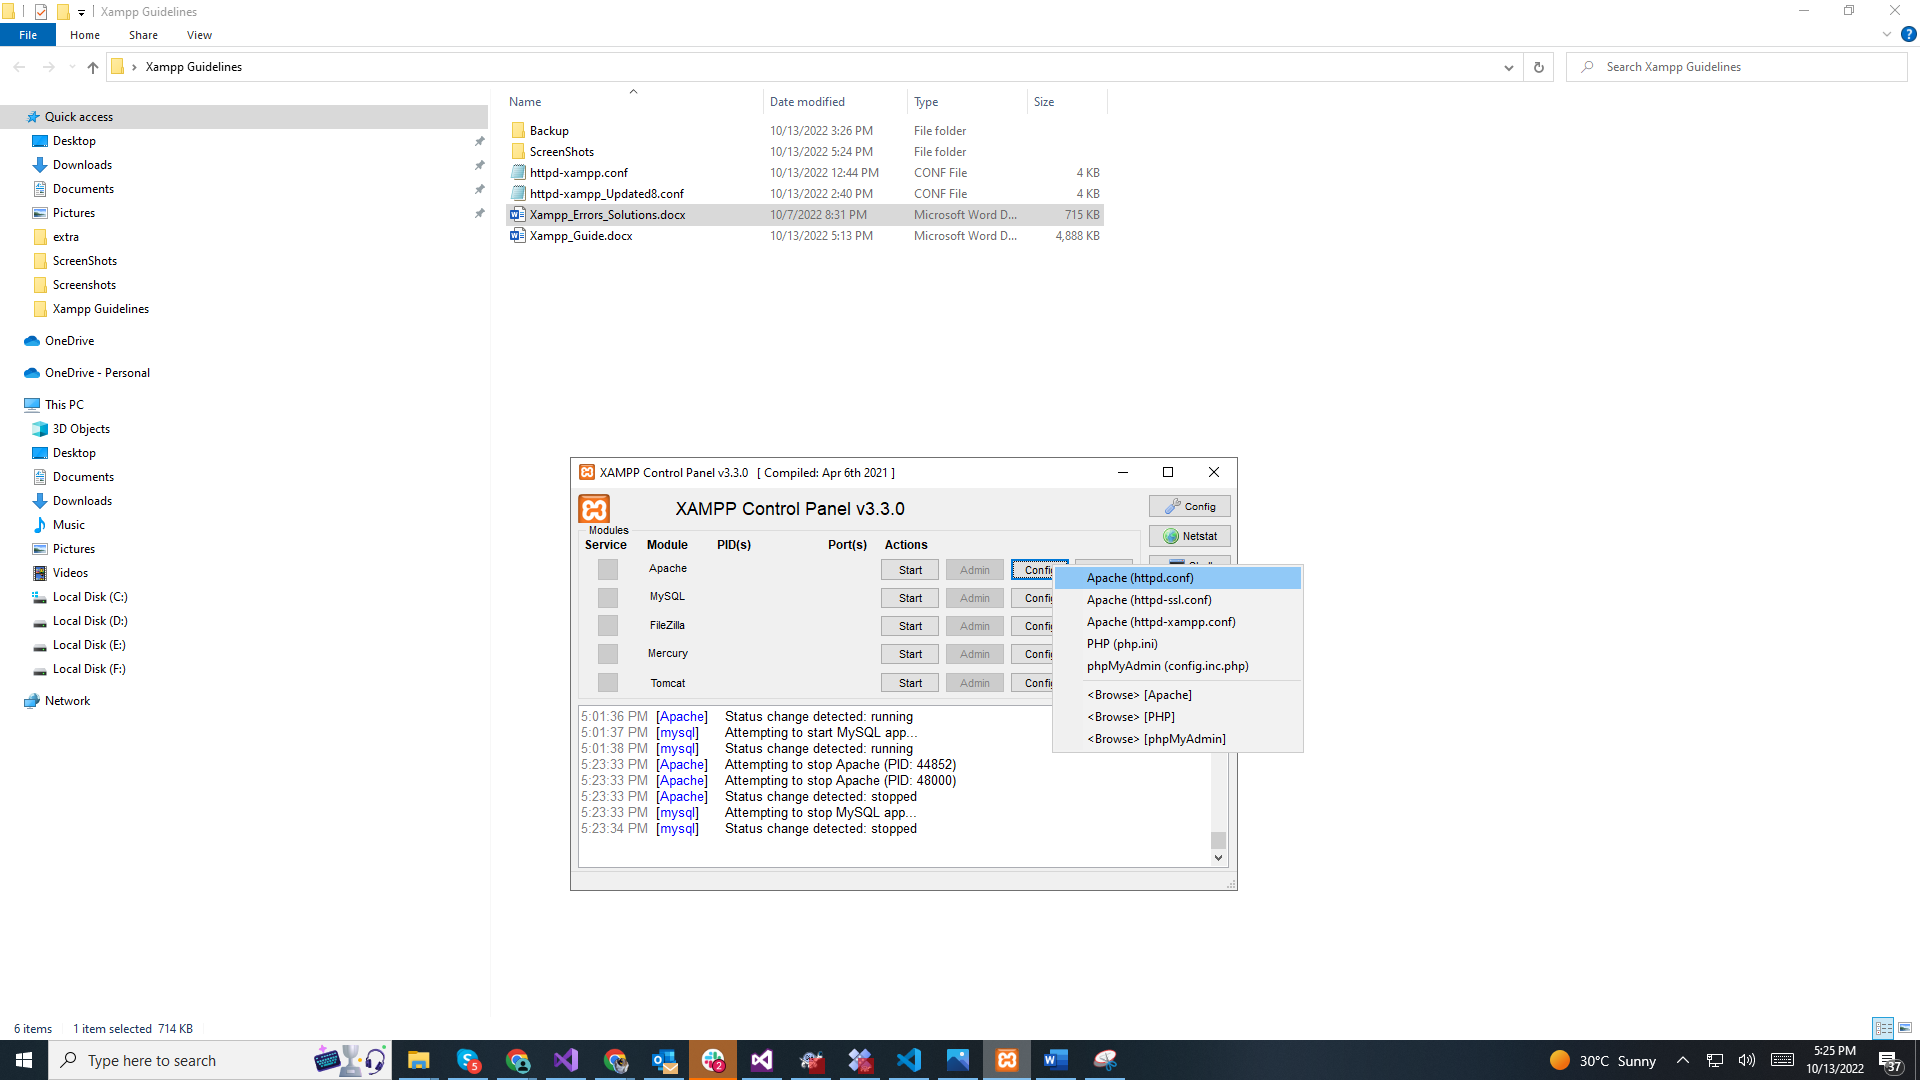Start the FileZilla module
This screenshot has height=1080, width=1920.
tap(910, 626)
